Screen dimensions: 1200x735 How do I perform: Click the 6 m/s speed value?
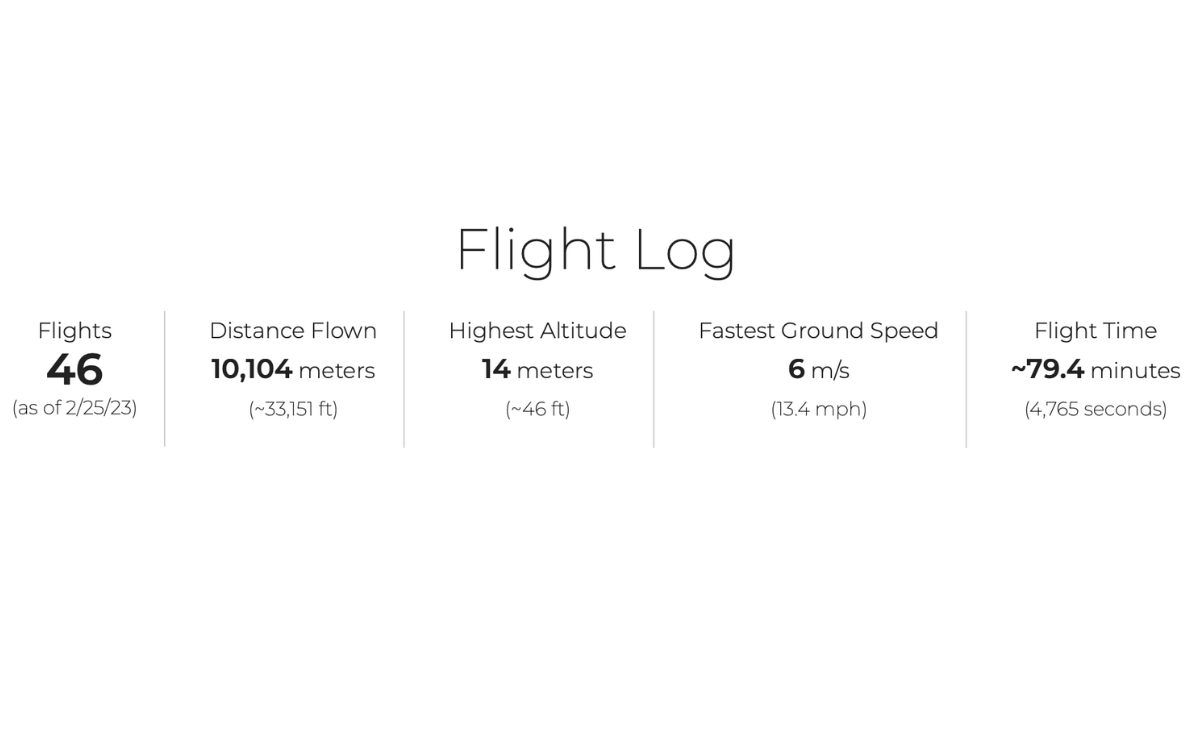[x=818, y=370]
